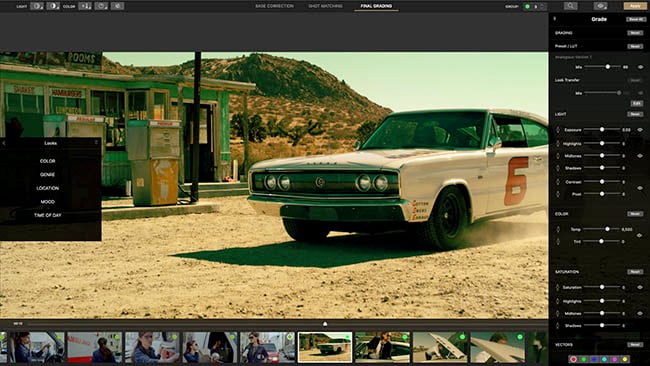Click the adjust icon beside Tint
The image size is (650, 366).
pos(558,241)
